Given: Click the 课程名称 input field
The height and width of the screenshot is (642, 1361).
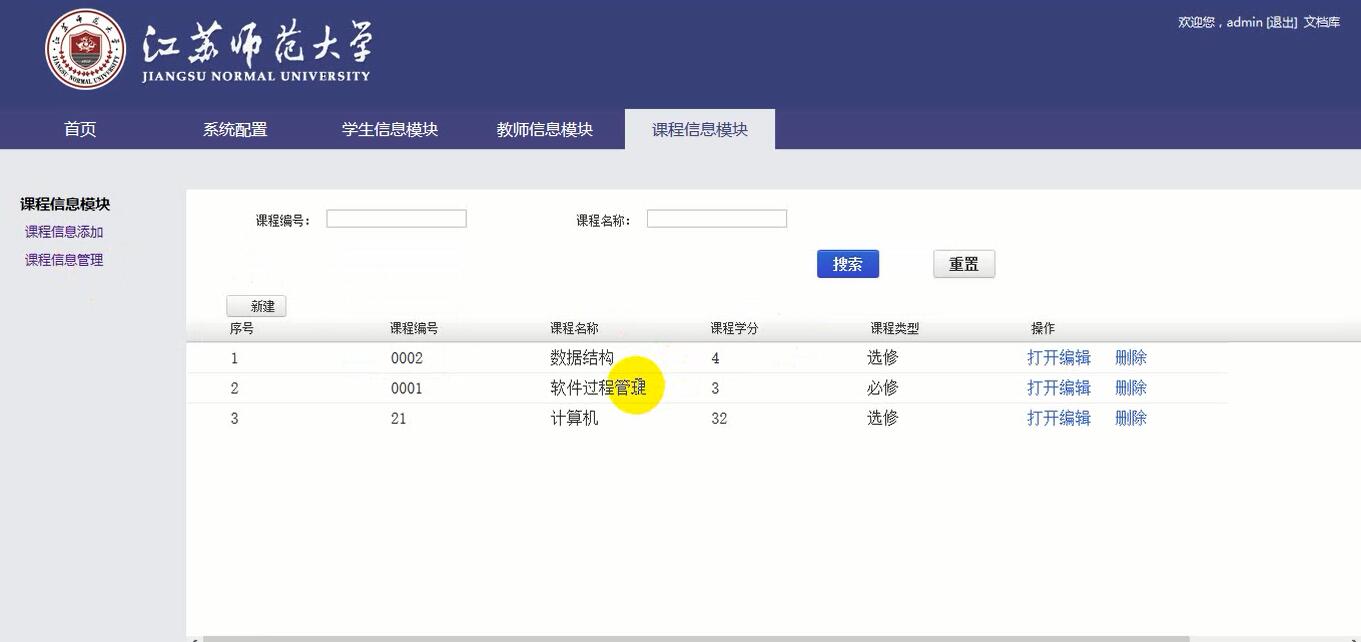Looking at the screenshot, I should pos(716,218).
